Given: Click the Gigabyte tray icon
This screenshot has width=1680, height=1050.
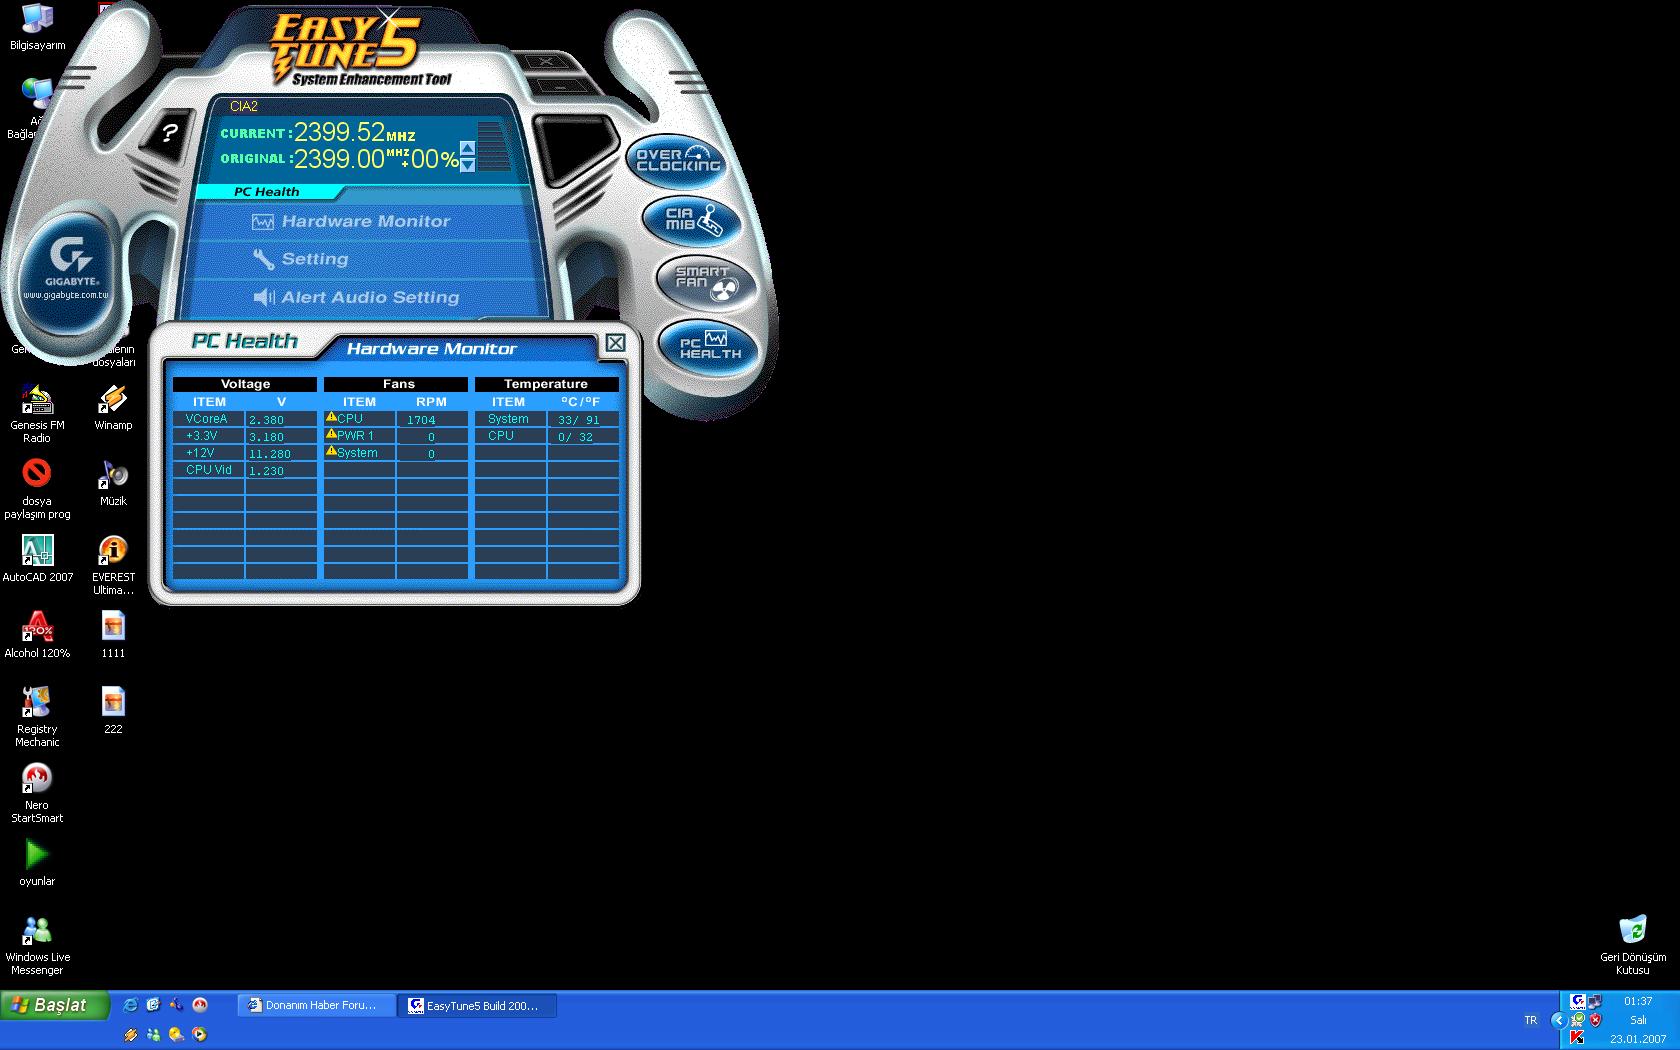Looking at the screenshot, I should (1578, 1001).
